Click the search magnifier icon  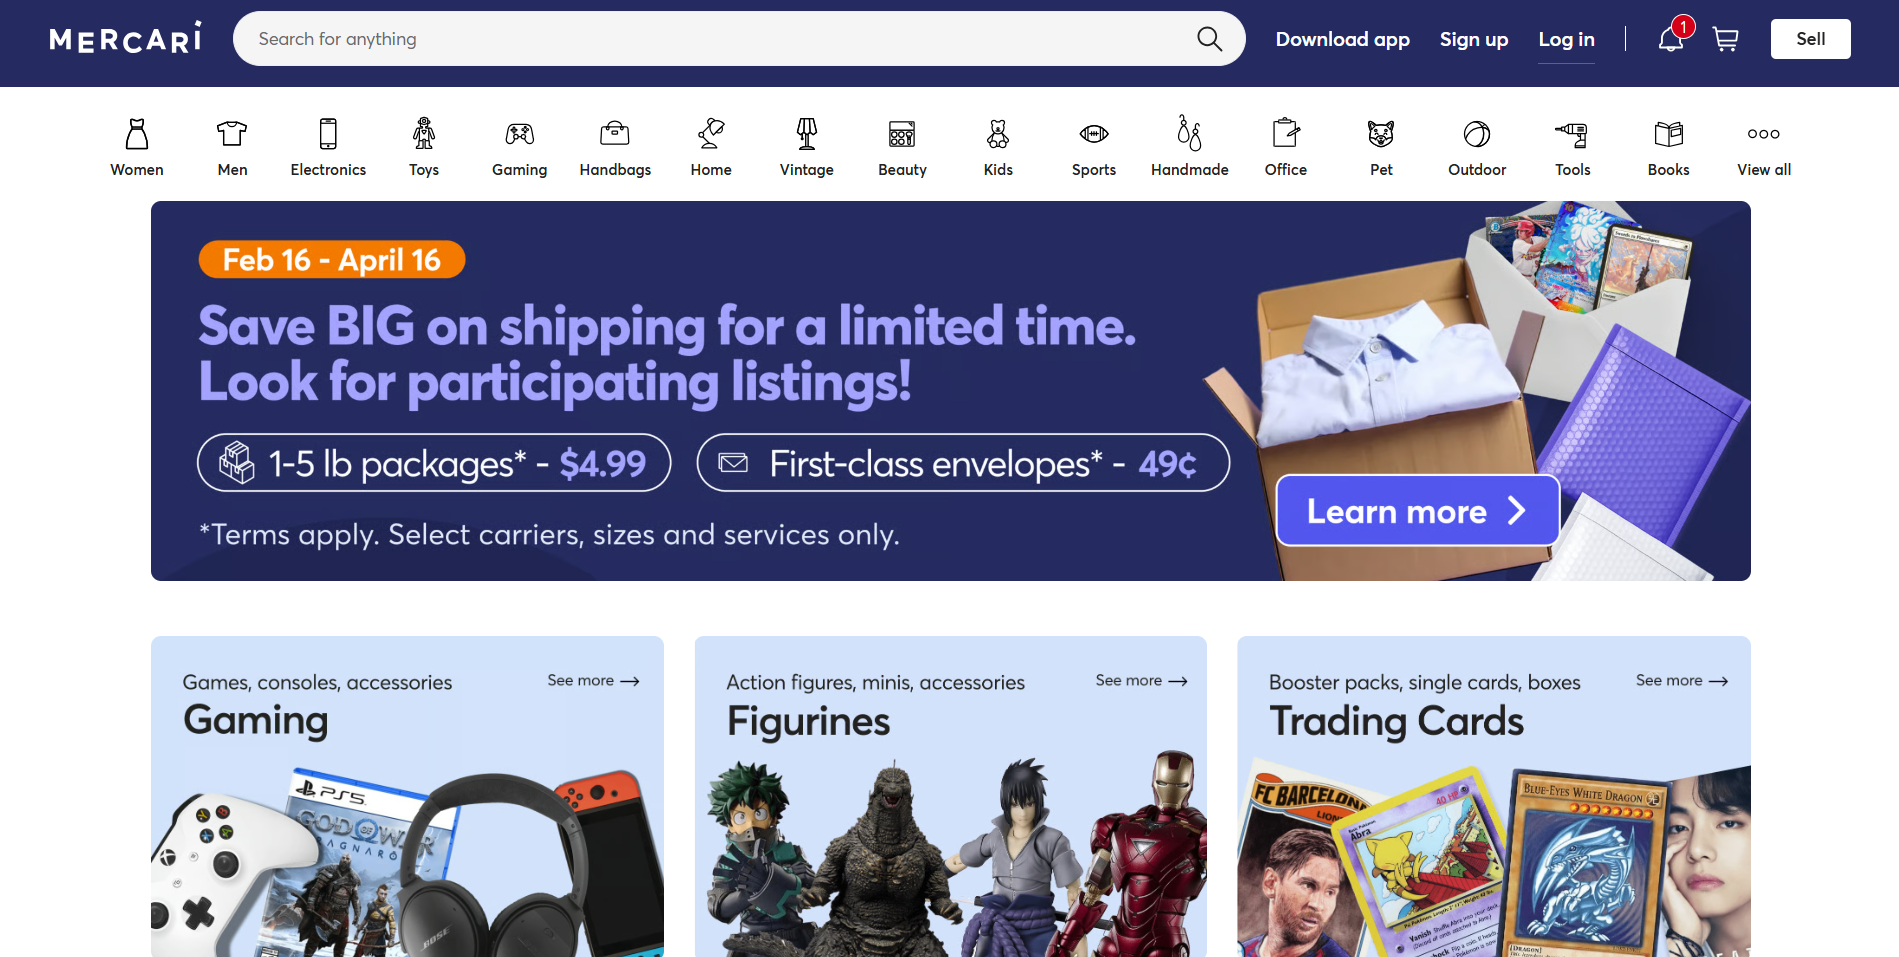point(1209,39)
